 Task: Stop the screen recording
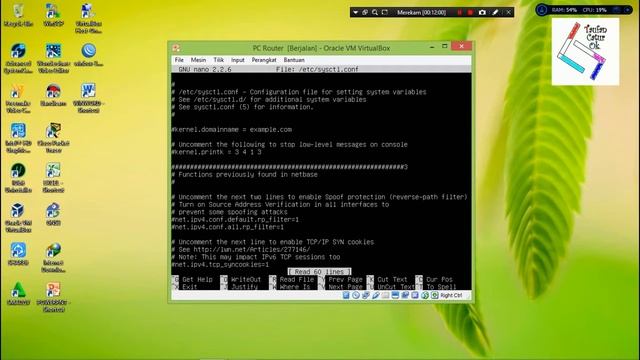[x=470, y=12]
